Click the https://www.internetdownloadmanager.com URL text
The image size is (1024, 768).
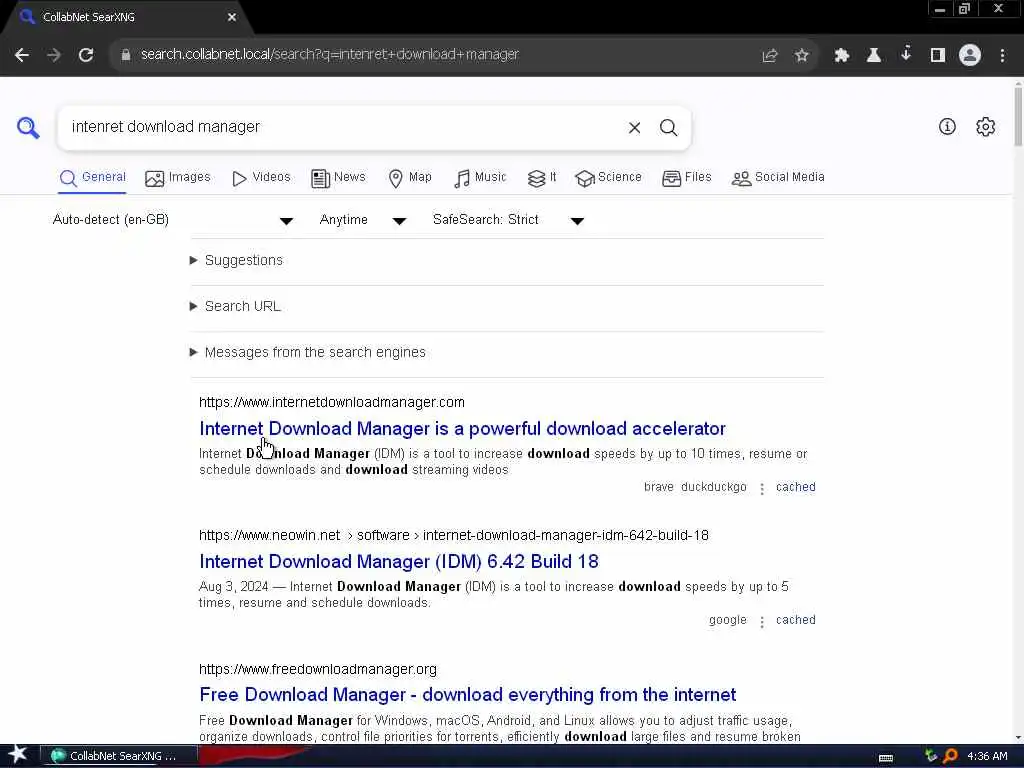[x=332, y=402]
